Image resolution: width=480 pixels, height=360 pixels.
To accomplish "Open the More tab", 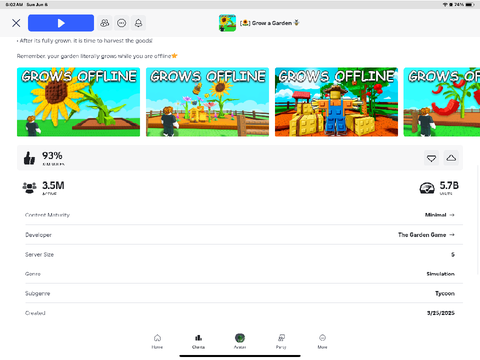I will pos(322,342).
